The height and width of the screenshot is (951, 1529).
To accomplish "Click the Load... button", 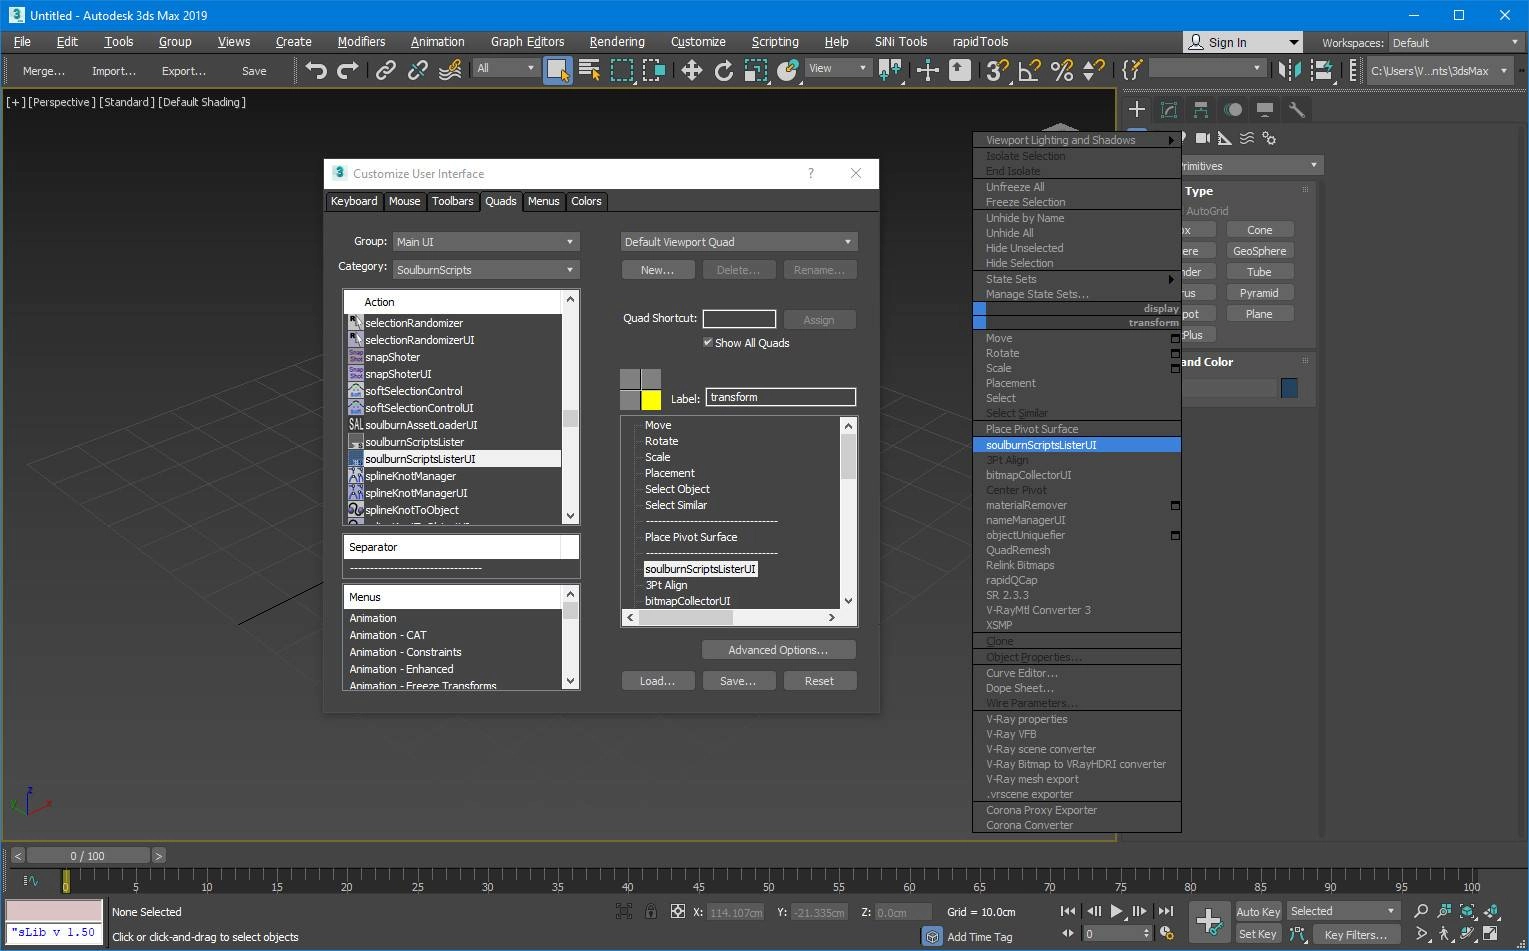I will [657, 681].
